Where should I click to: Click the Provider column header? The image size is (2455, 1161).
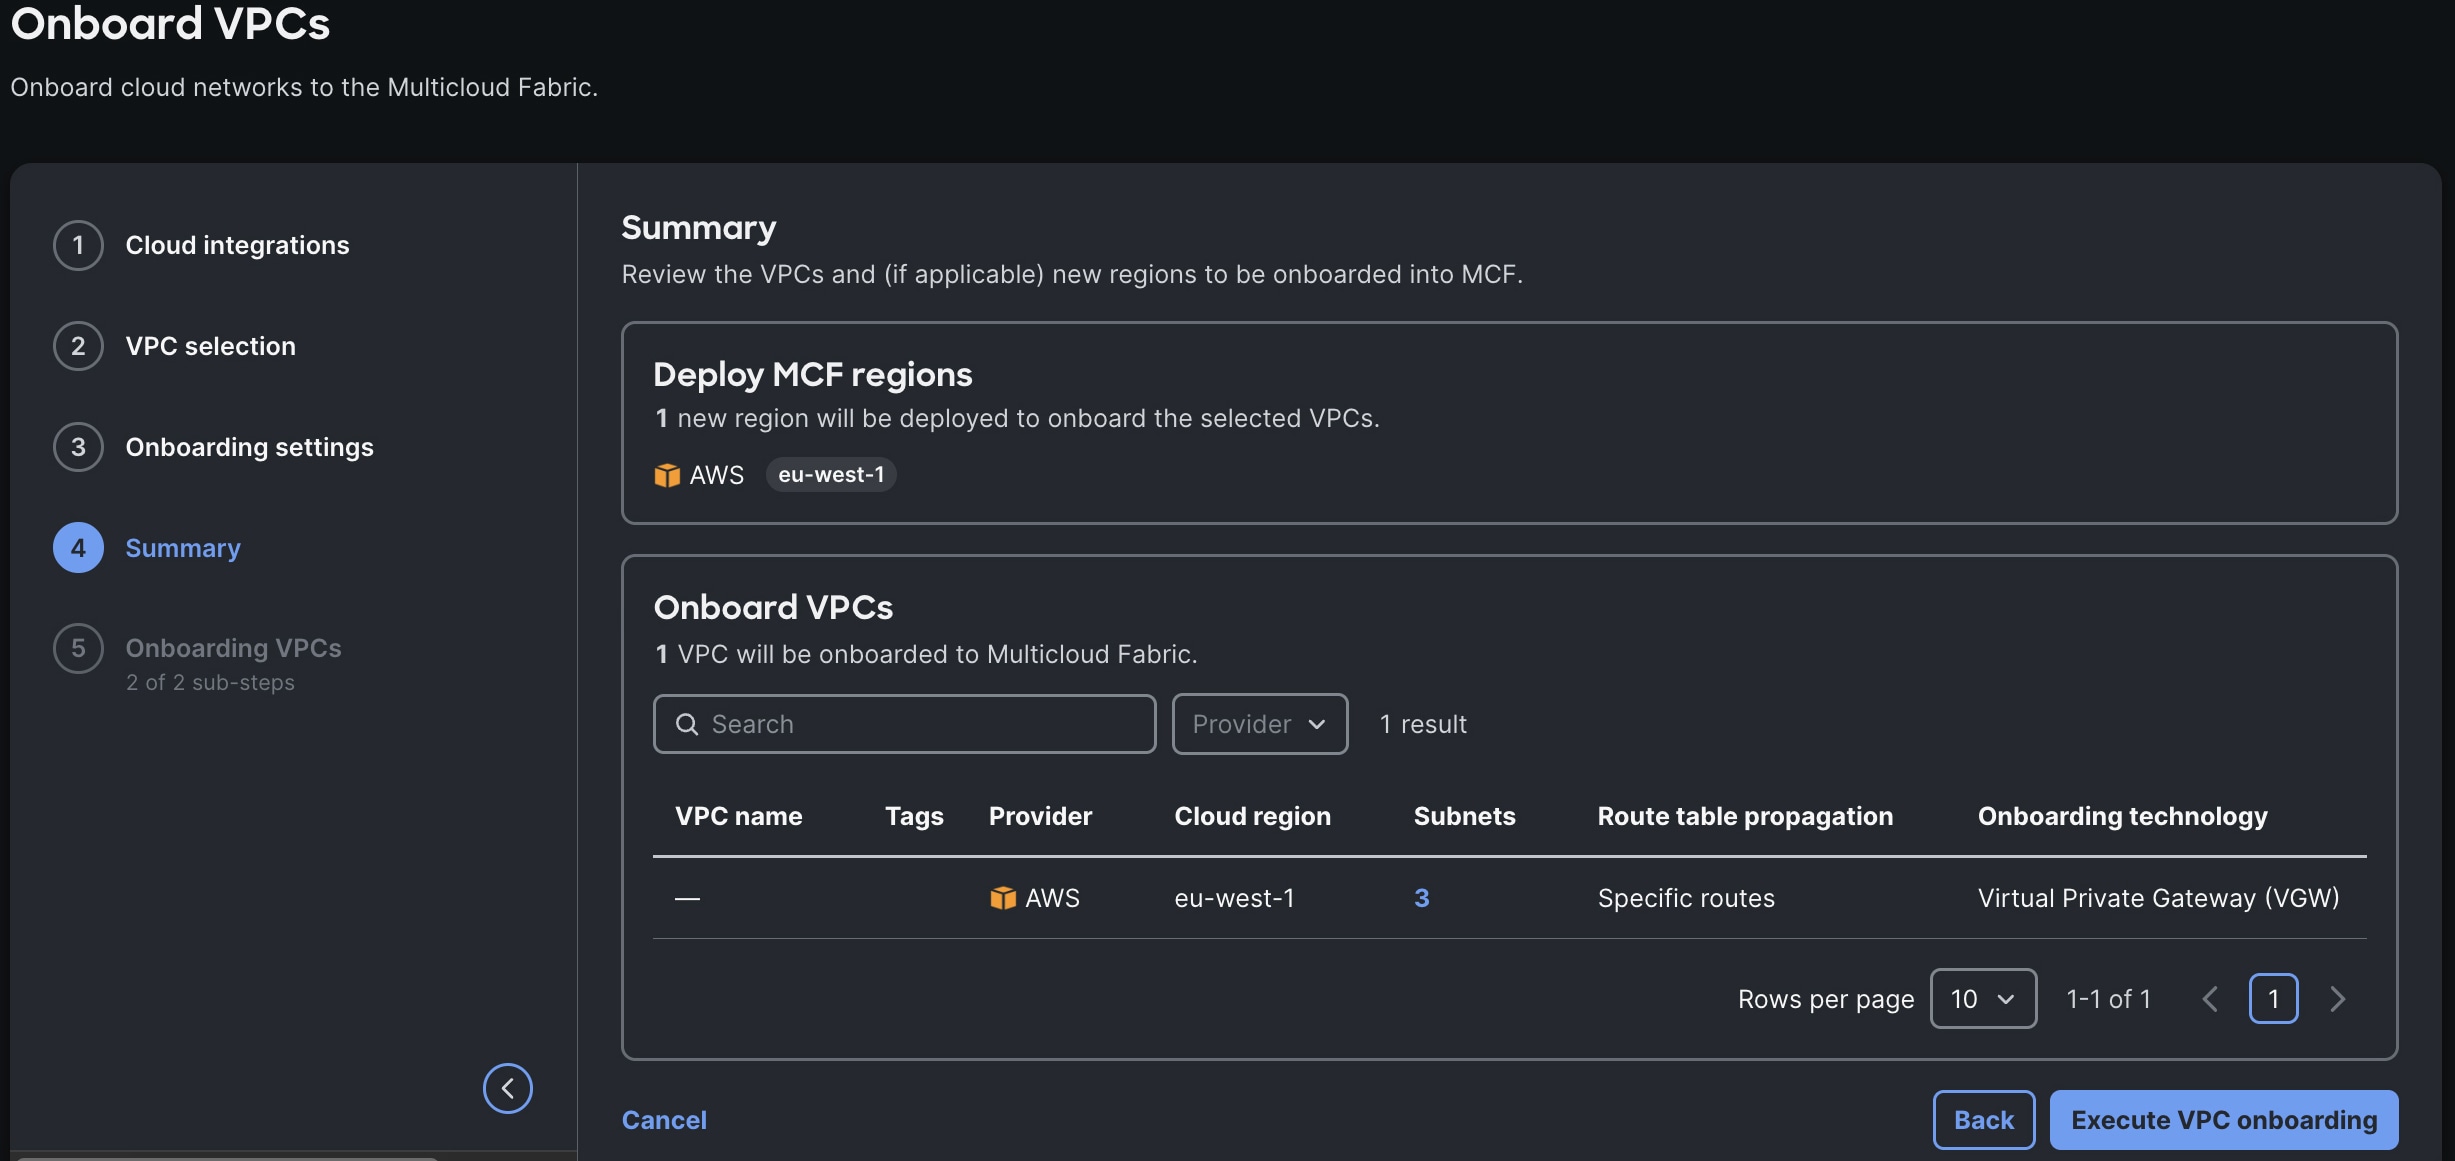pos(1040,816)
